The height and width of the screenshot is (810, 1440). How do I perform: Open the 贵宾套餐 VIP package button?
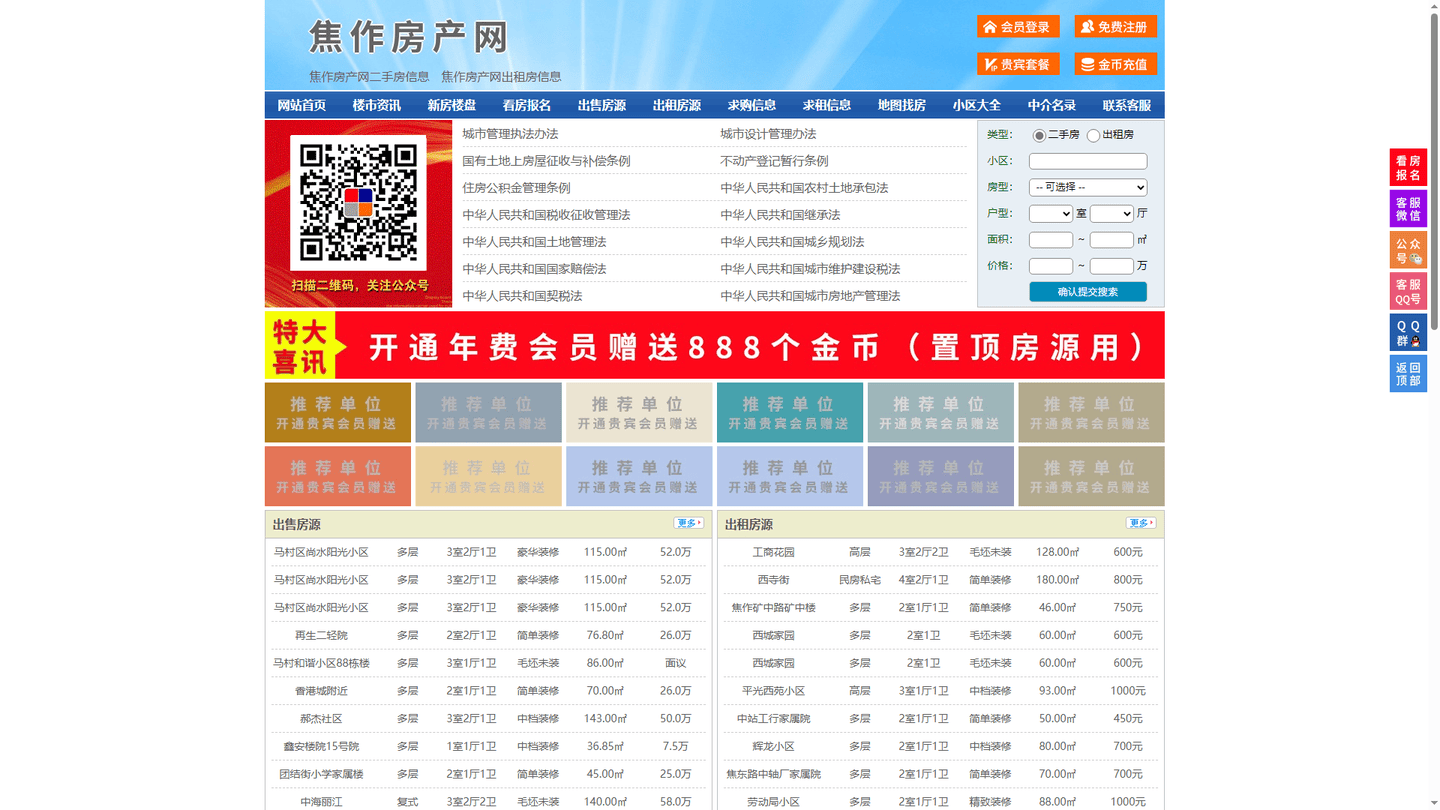click(x=1018, y=64)
